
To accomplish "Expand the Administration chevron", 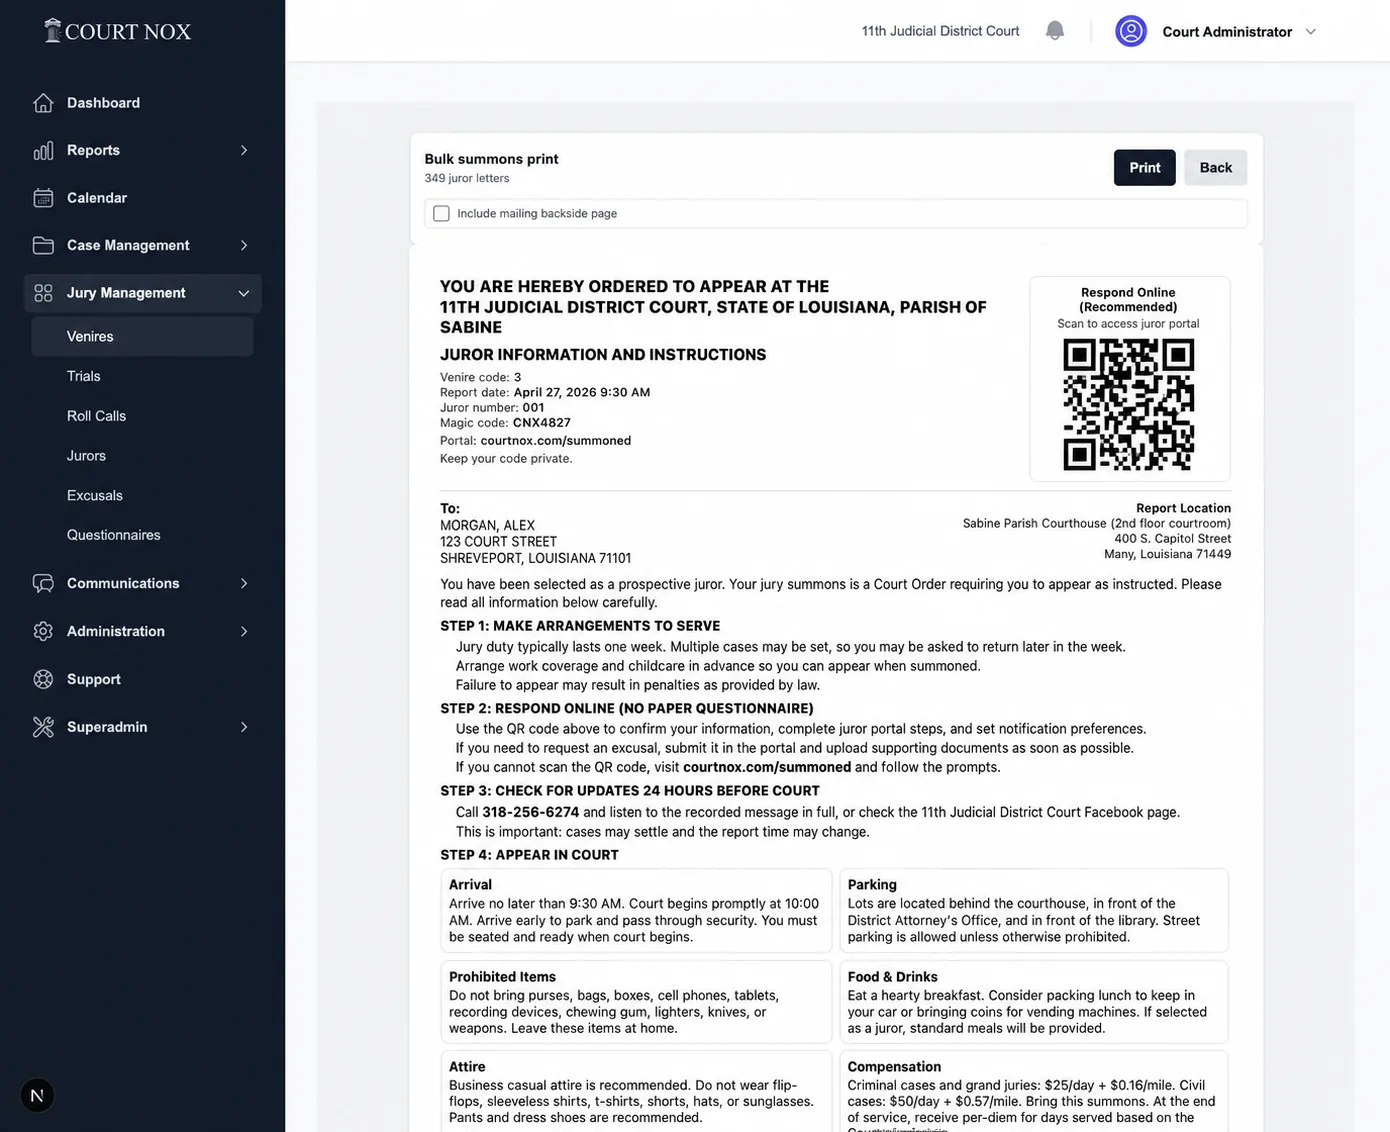I will (x=243, y=631).
